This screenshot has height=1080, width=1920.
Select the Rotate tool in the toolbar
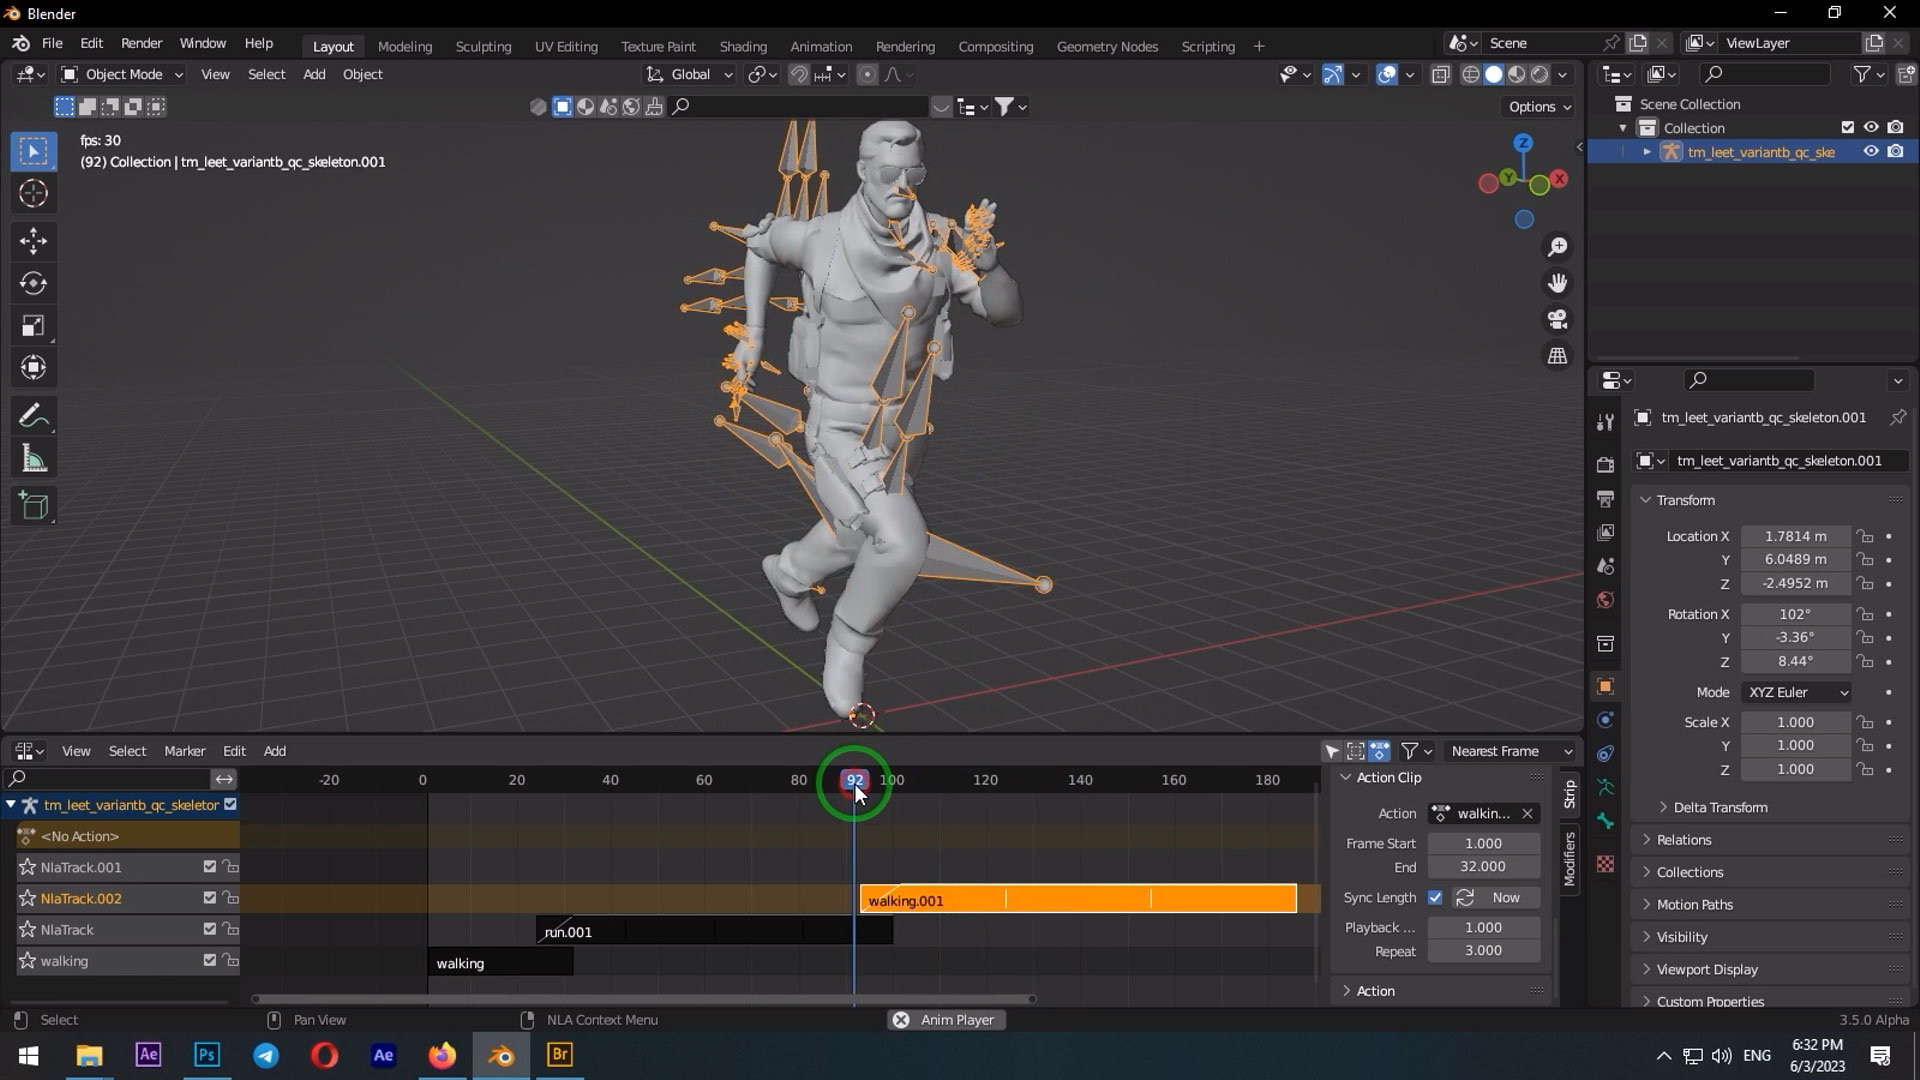pyautogui.click(x=33, y=283)
